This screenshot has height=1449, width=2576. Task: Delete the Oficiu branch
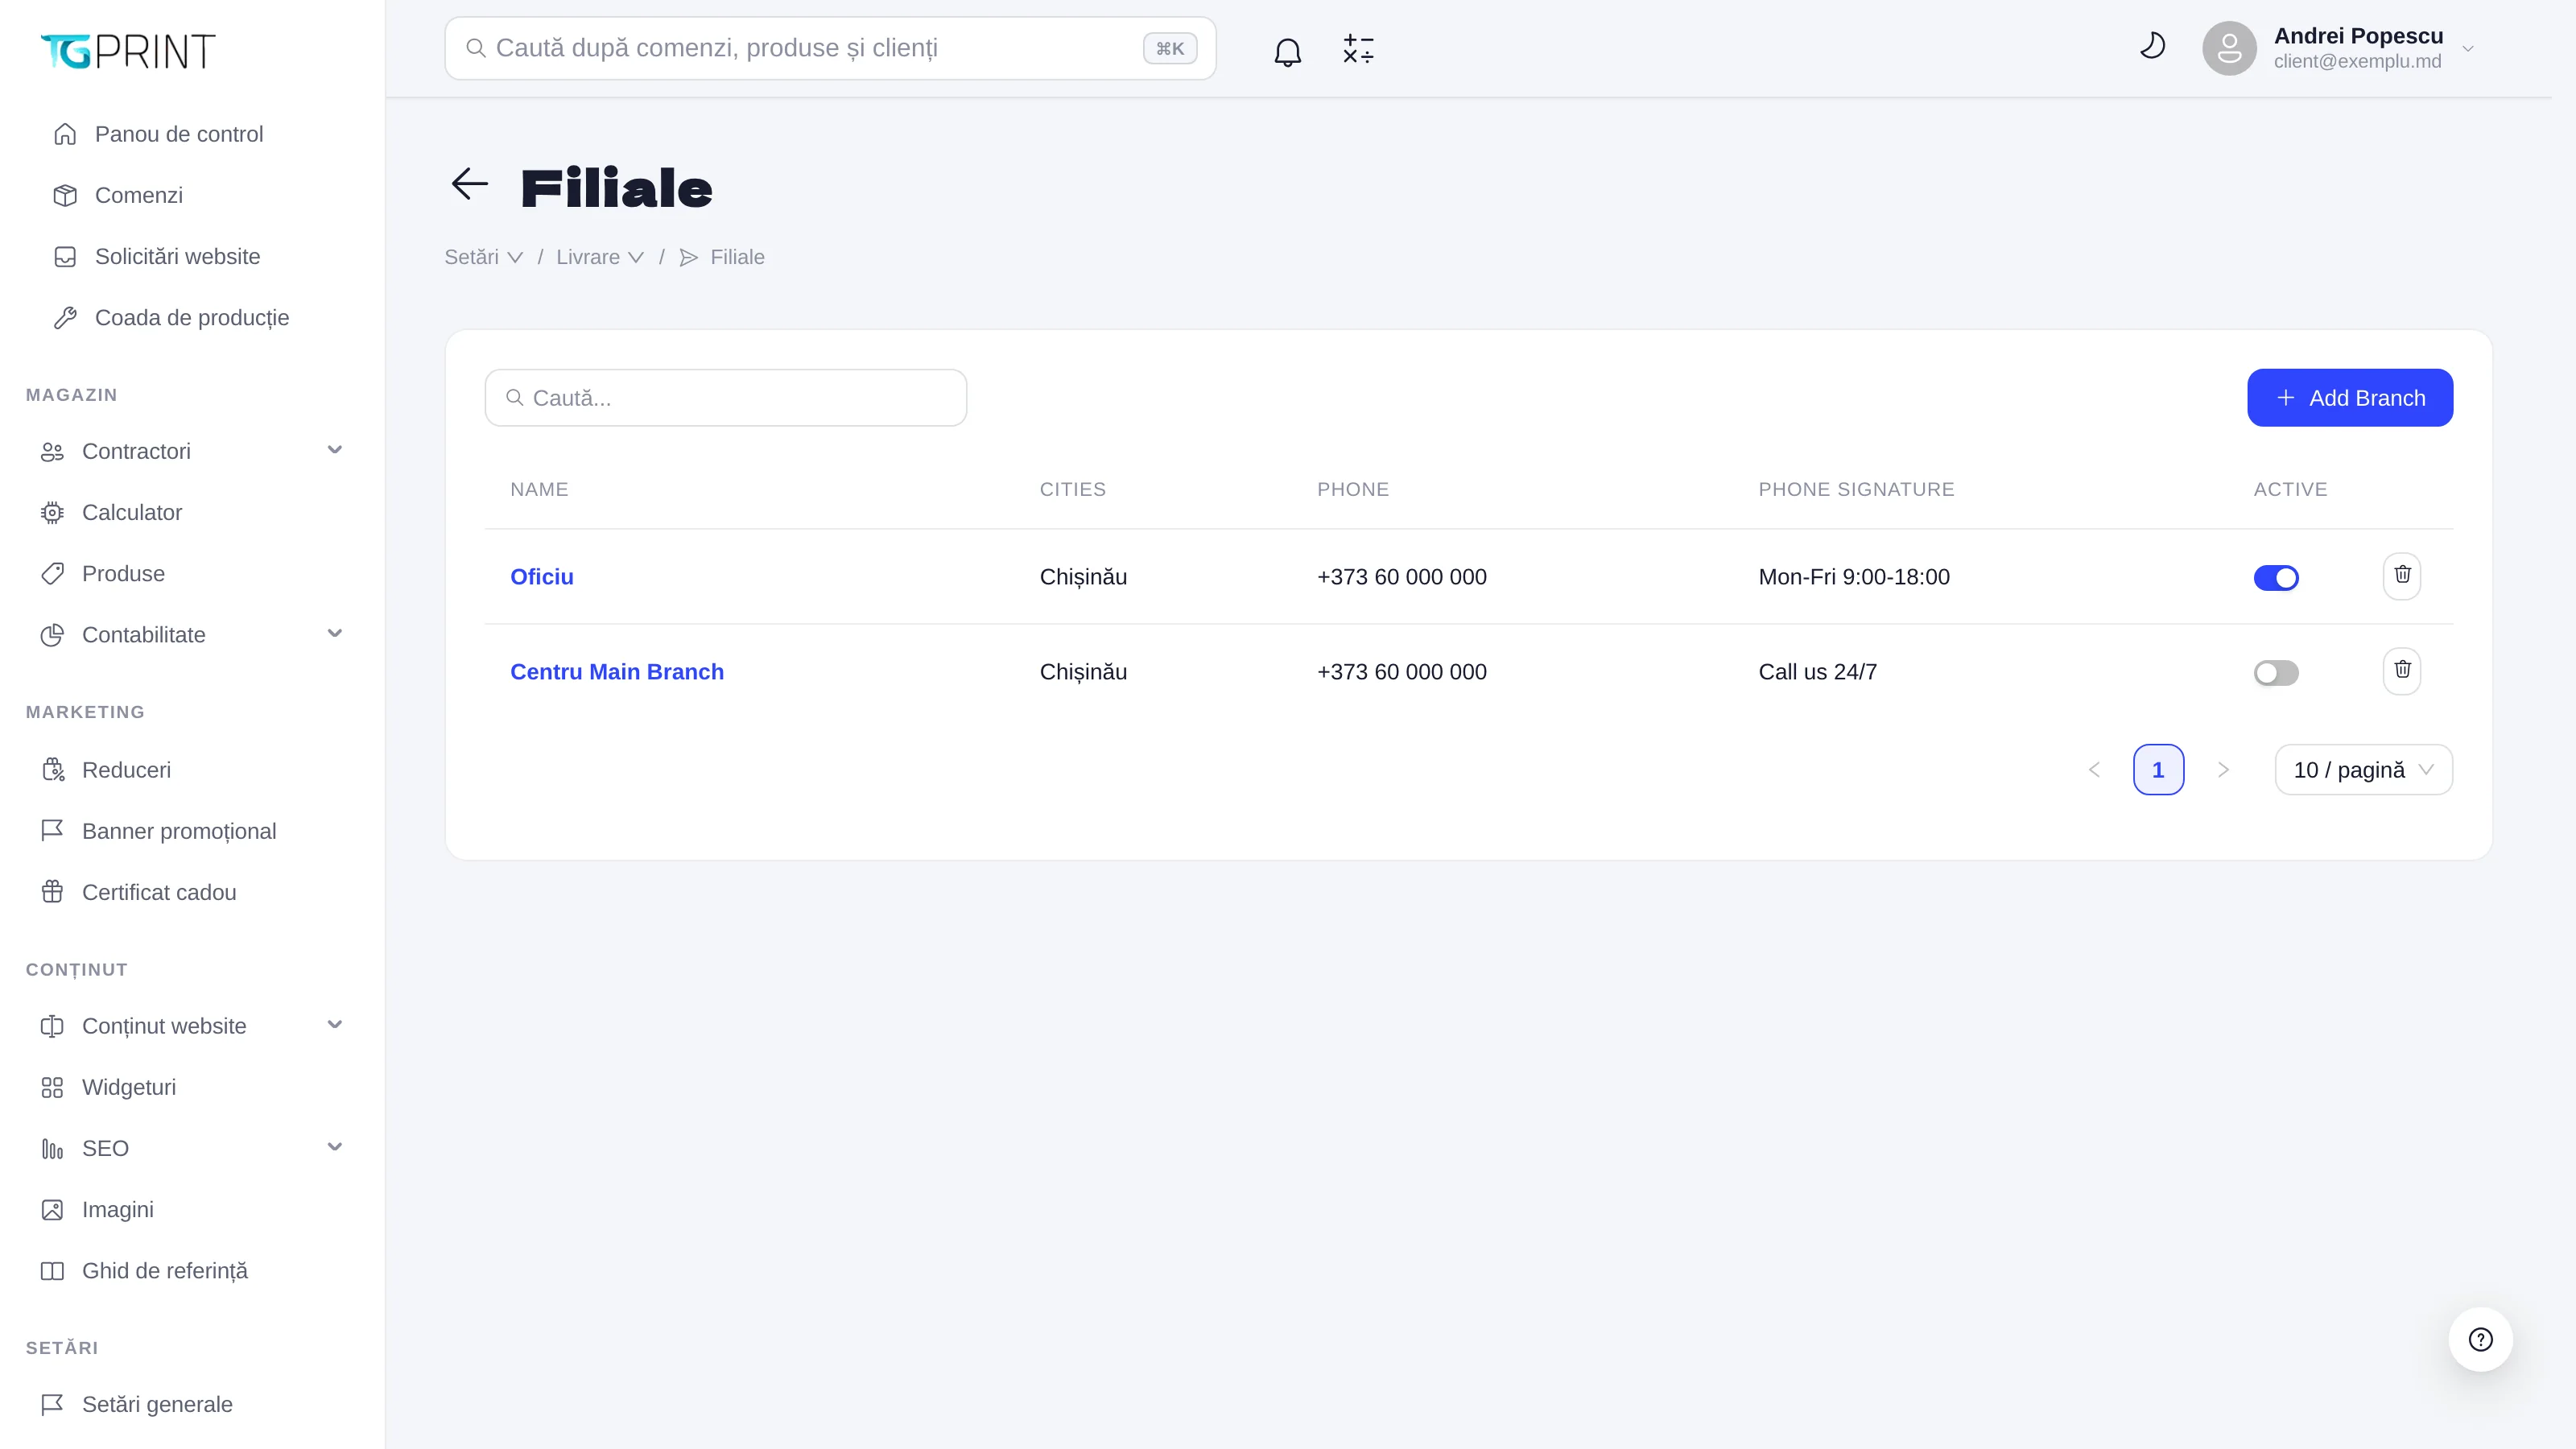[2402, 576]
